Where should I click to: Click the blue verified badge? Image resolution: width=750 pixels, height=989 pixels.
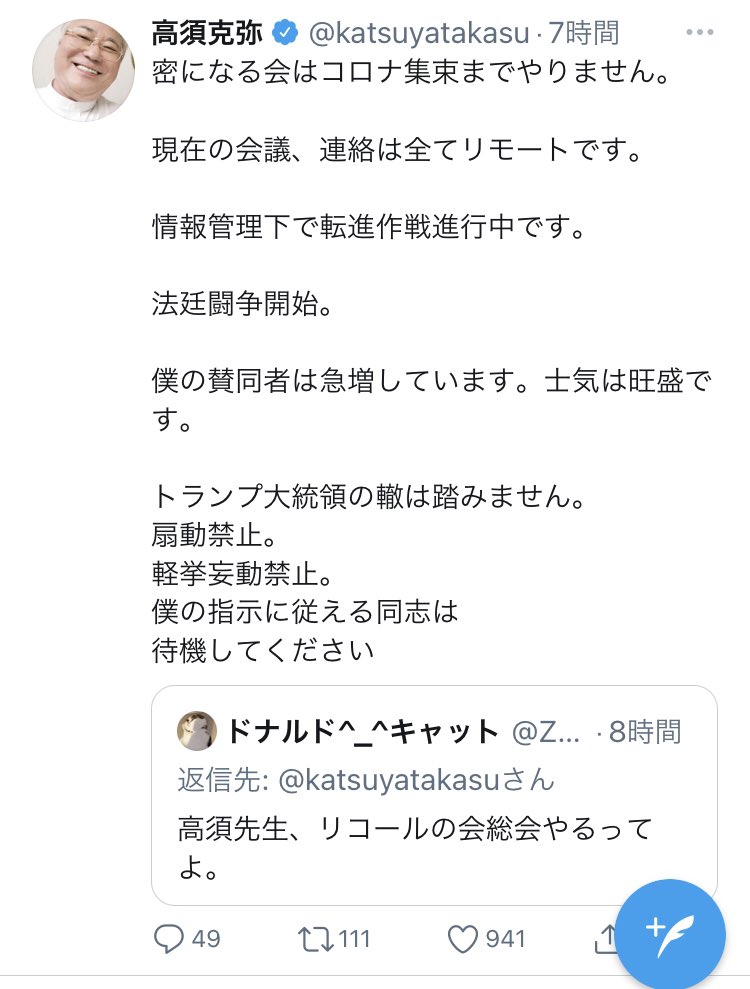pos(284,33)
